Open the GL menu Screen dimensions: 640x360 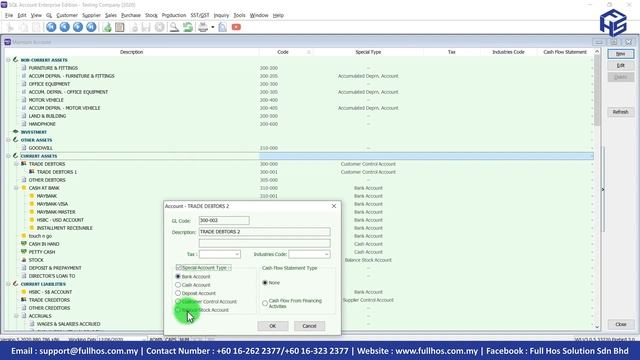(49, 15)
